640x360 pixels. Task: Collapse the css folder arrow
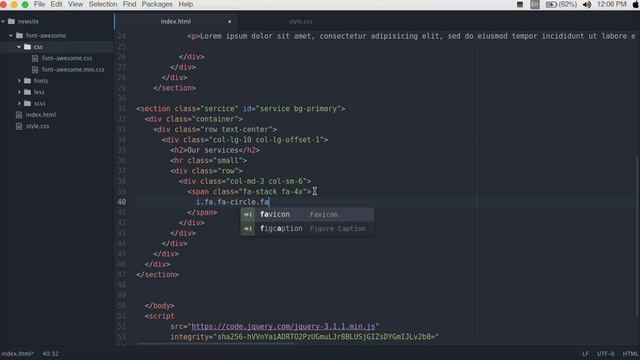(x=19, y=47)
